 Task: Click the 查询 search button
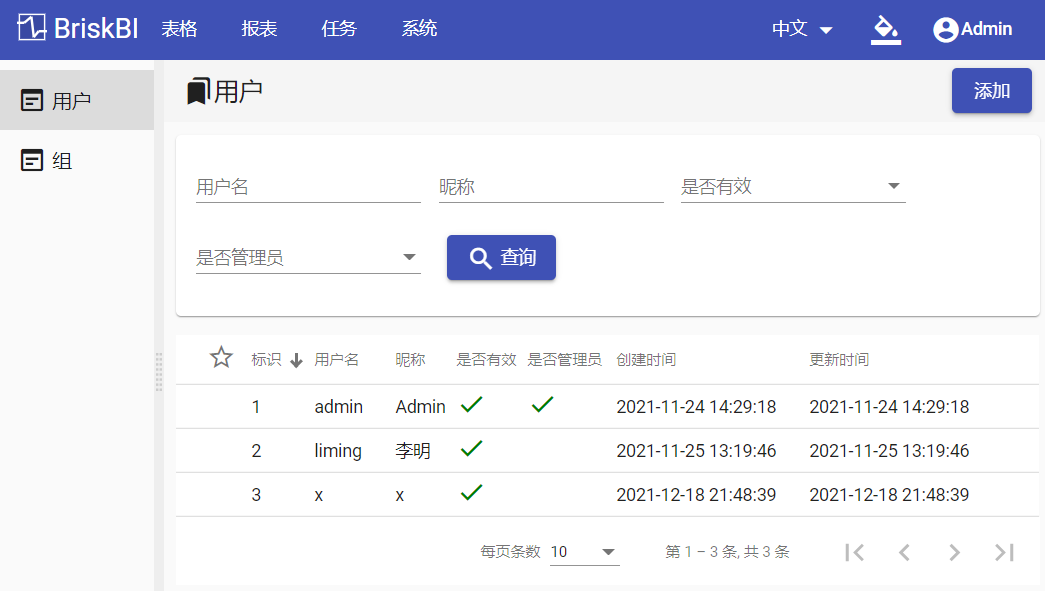pos(501,257)
